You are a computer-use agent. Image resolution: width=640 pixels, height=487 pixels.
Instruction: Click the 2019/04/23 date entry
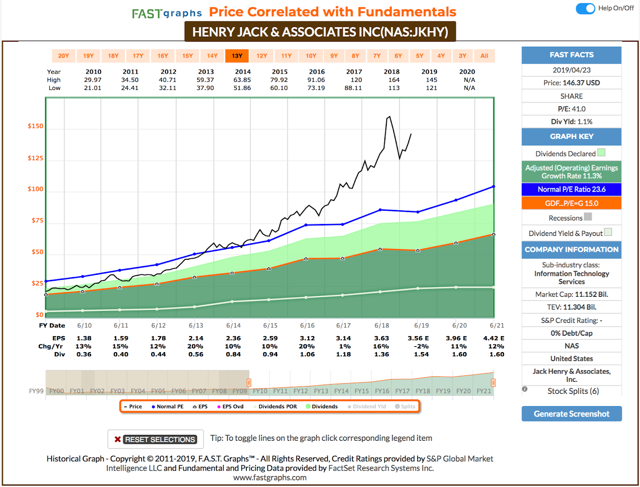[x=571, y=70]
